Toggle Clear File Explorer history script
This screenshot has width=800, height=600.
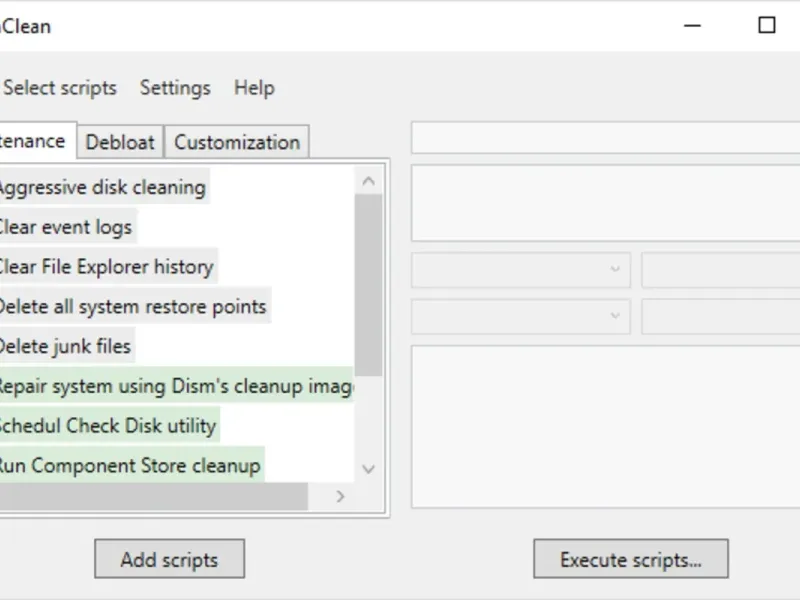click(105, 267)
